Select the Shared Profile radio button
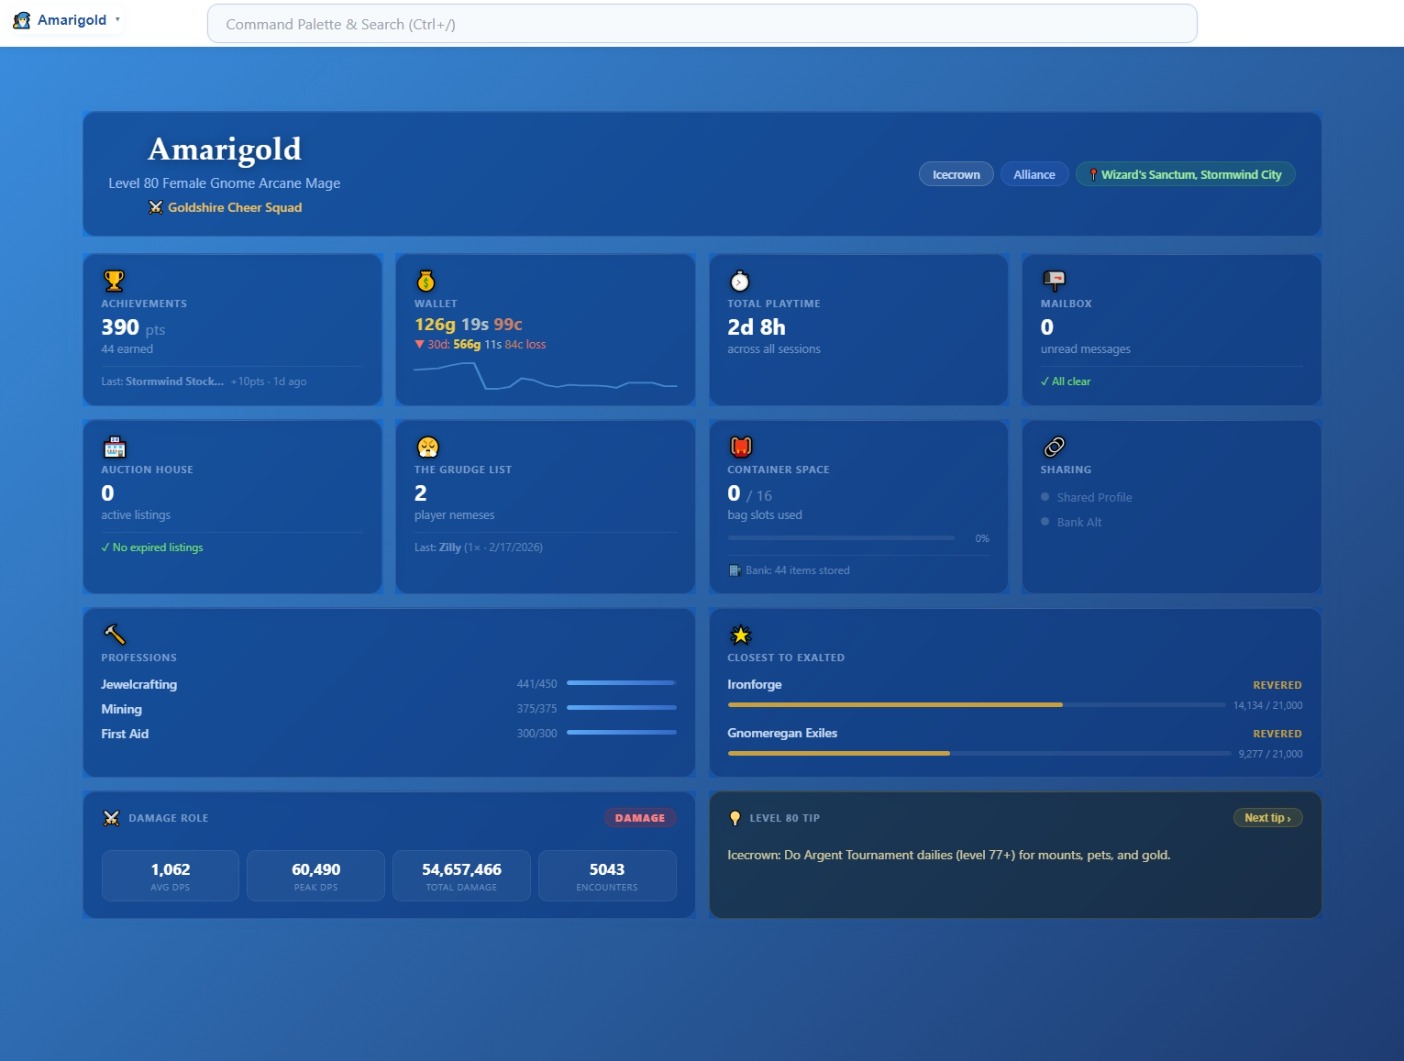1404x1061 pixels. click(1045, 497)
